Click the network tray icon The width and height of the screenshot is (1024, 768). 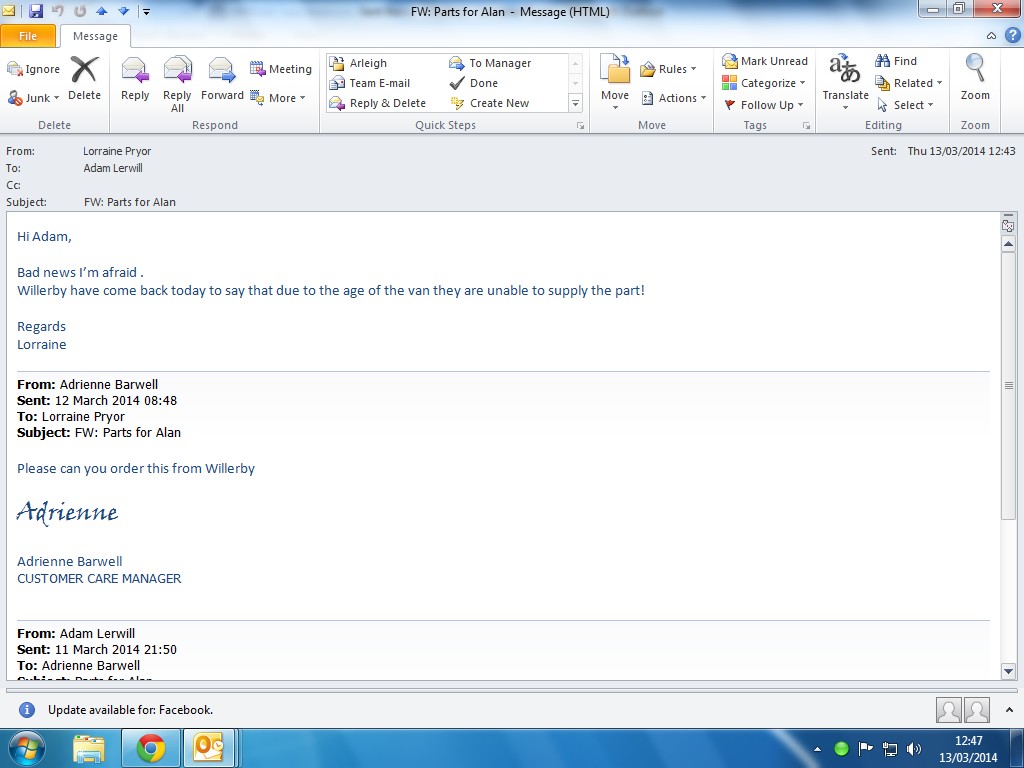(889, 748)
